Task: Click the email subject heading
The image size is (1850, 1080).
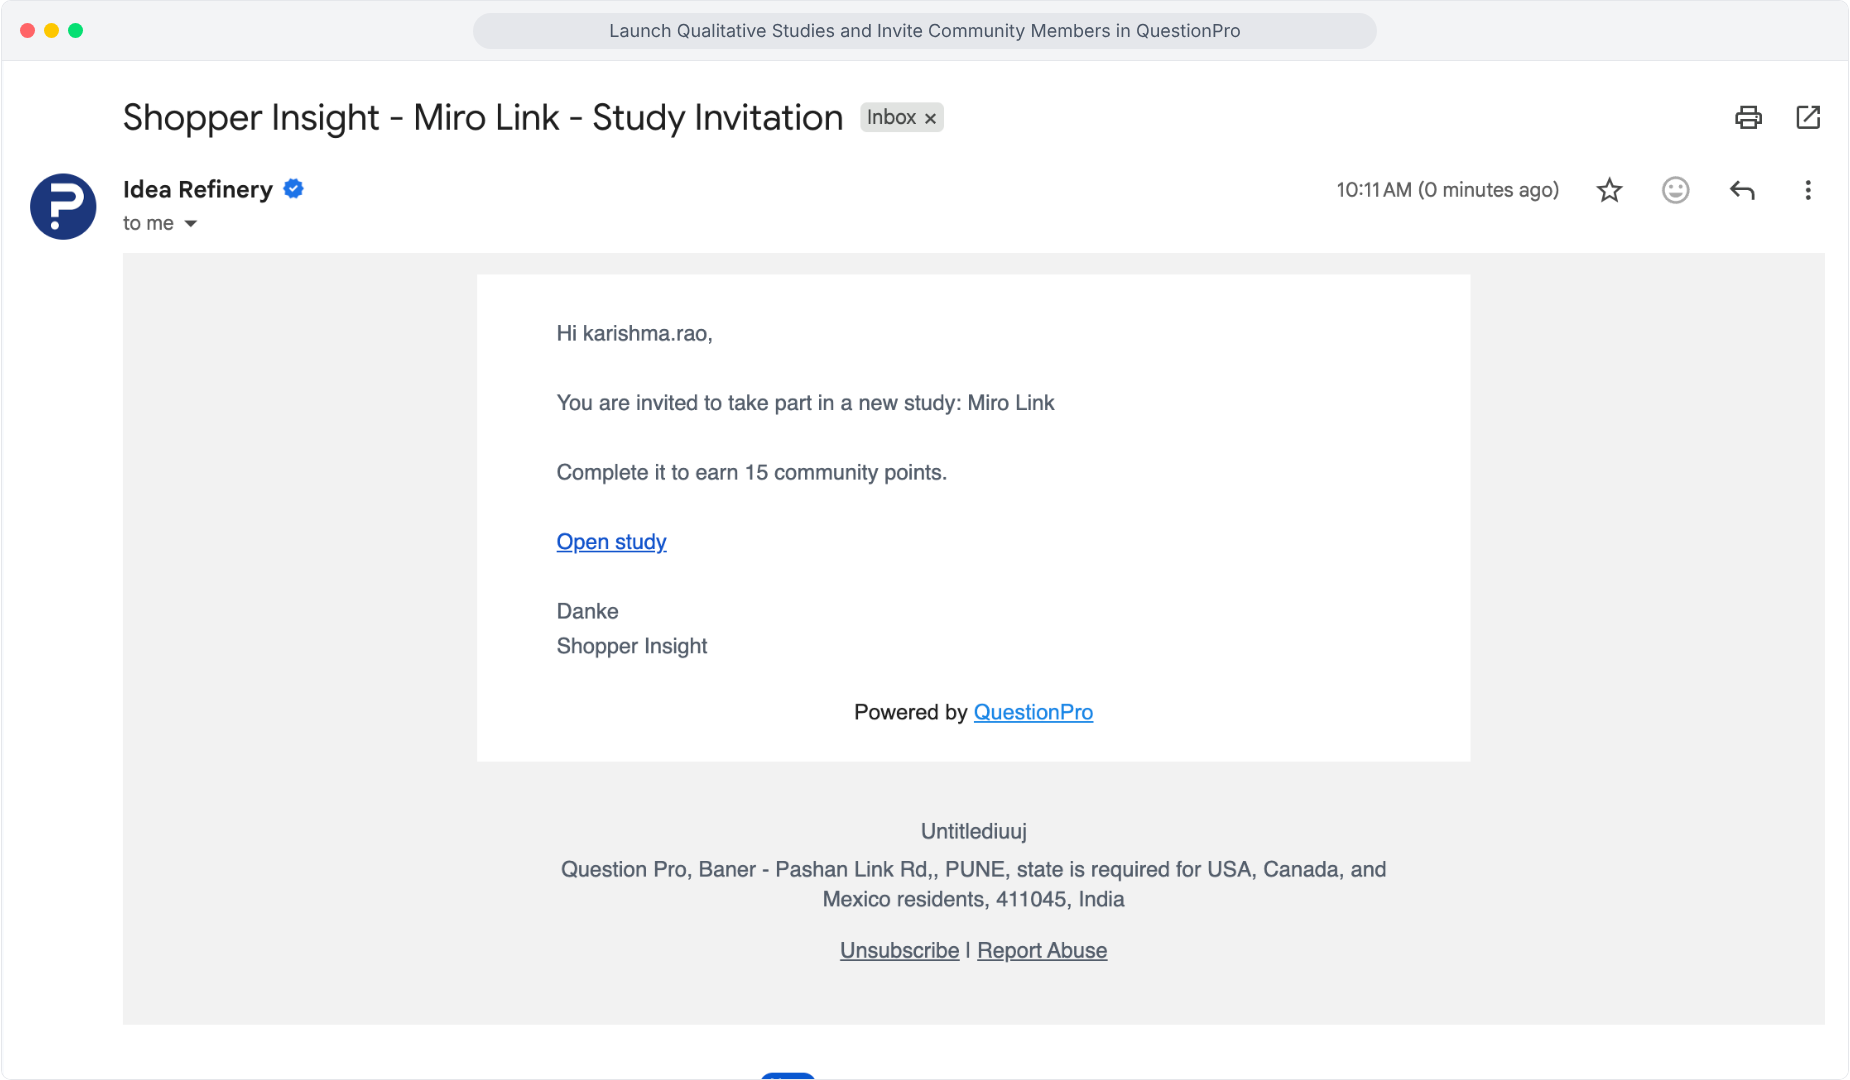Action: pos(483,118)
